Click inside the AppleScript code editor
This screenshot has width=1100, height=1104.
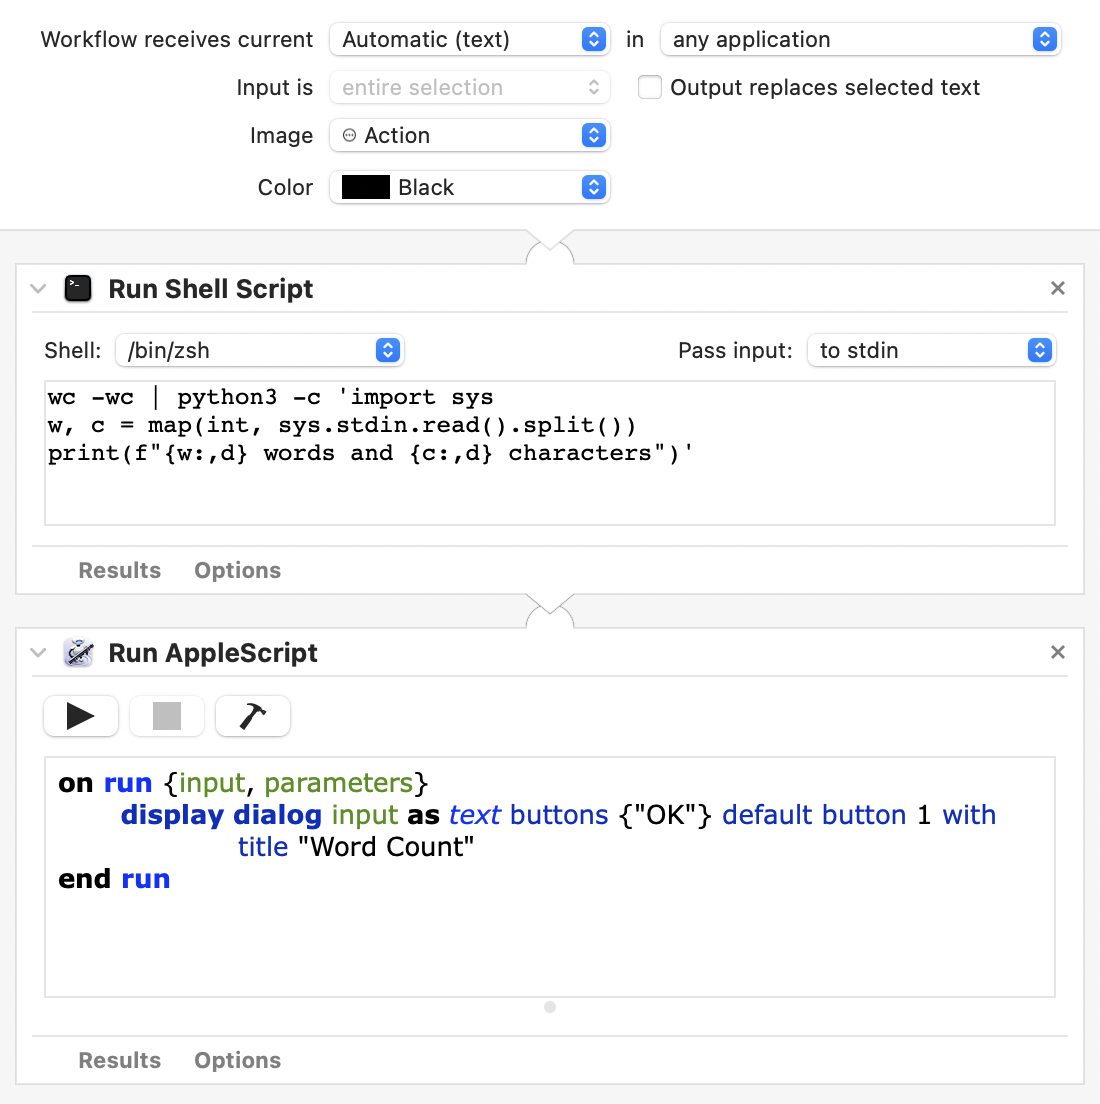click(550, 877)
